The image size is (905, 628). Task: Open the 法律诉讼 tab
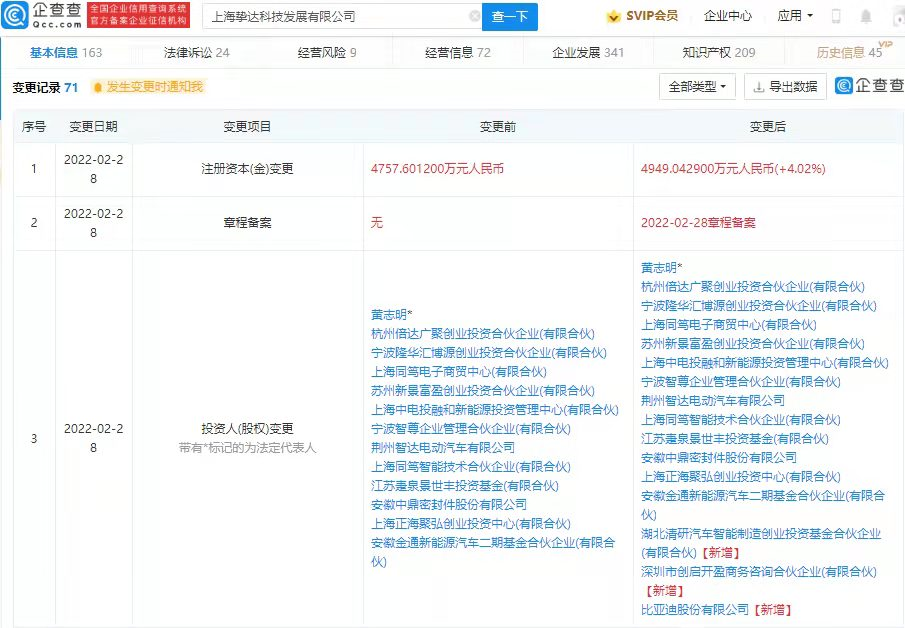pos(196,52)
